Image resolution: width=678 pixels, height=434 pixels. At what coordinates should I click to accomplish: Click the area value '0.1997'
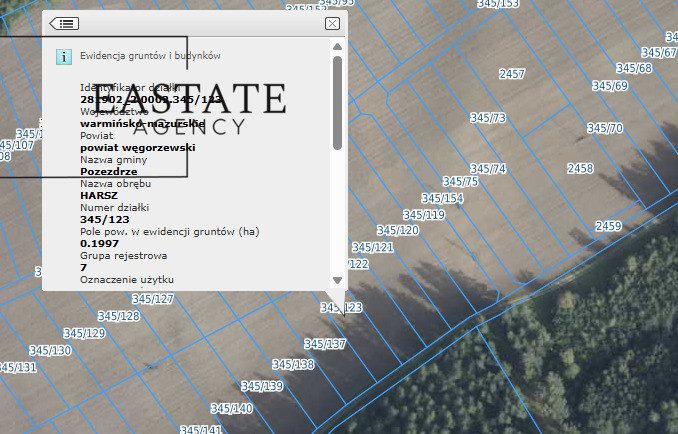pyautogui.click(x=99, y=244)
